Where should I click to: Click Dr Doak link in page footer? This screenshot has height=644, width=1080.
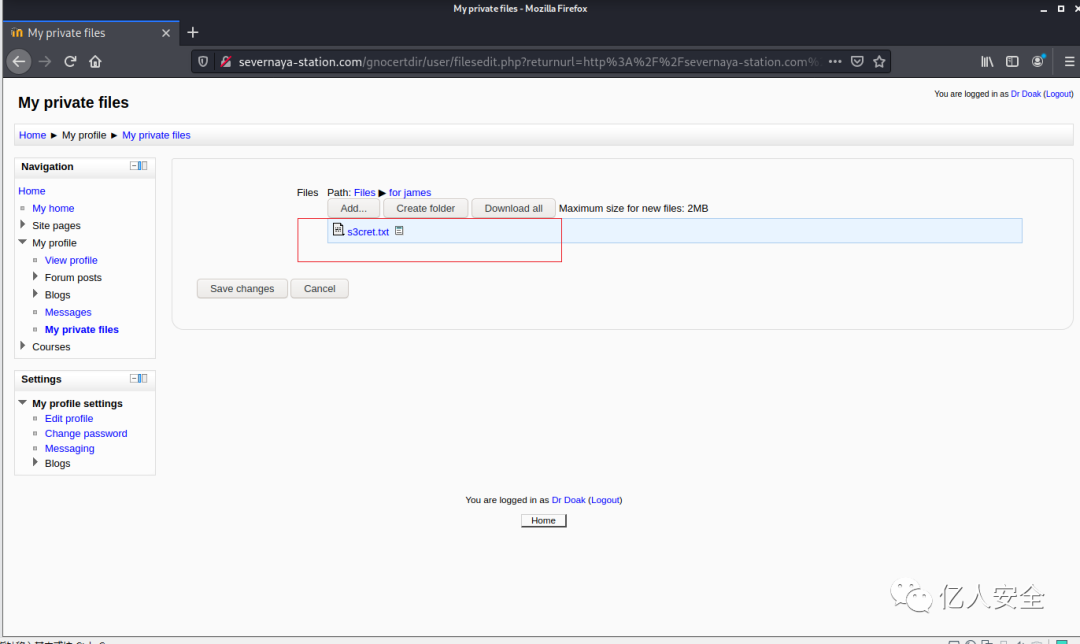[x=568, y=500]
